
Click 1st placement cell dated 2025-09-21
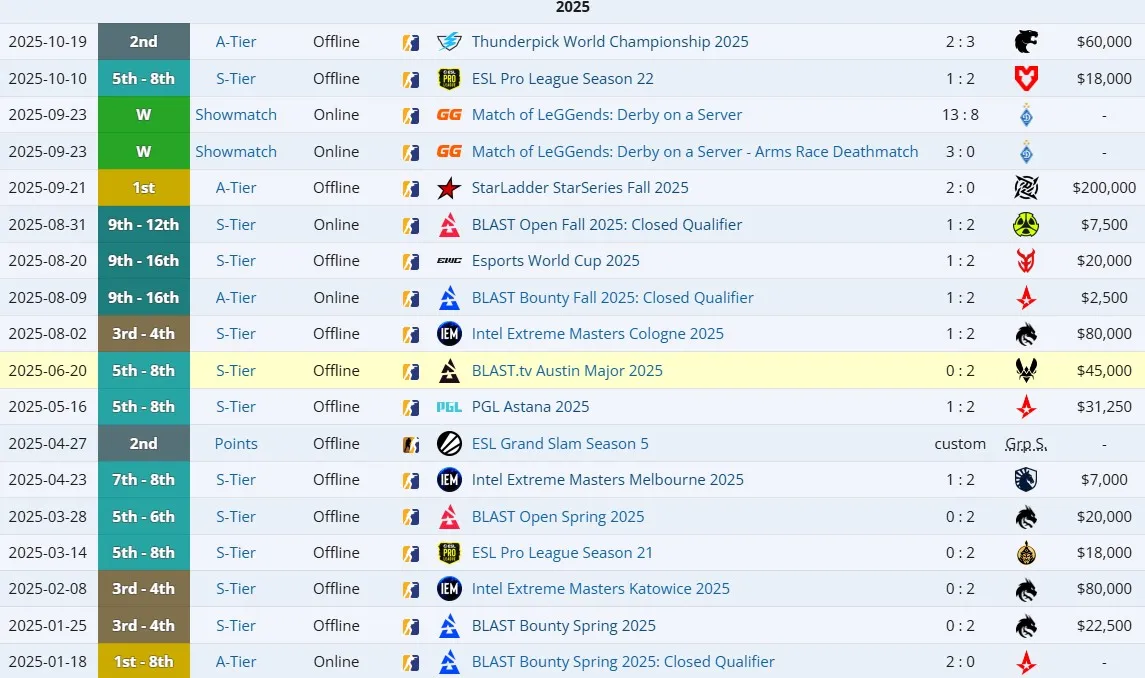pos(144,188)
